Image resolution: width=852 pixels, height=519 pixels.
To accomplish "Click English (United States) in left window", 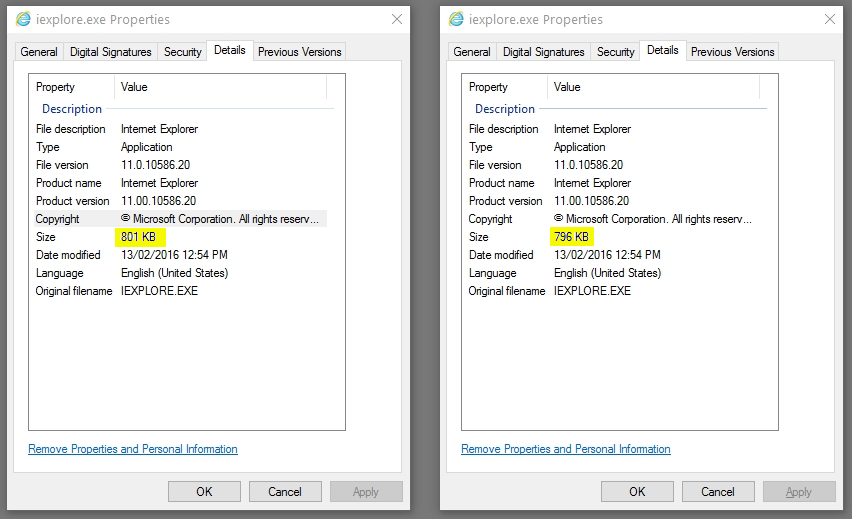I will click(174, 273).
